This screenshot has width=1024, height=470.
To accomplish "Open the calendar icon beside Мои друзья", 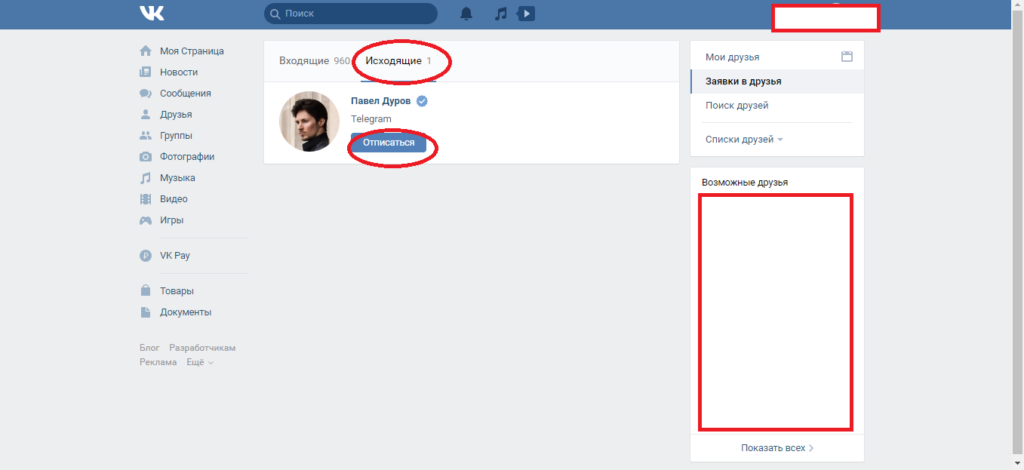I will click(x=847, y=57).
